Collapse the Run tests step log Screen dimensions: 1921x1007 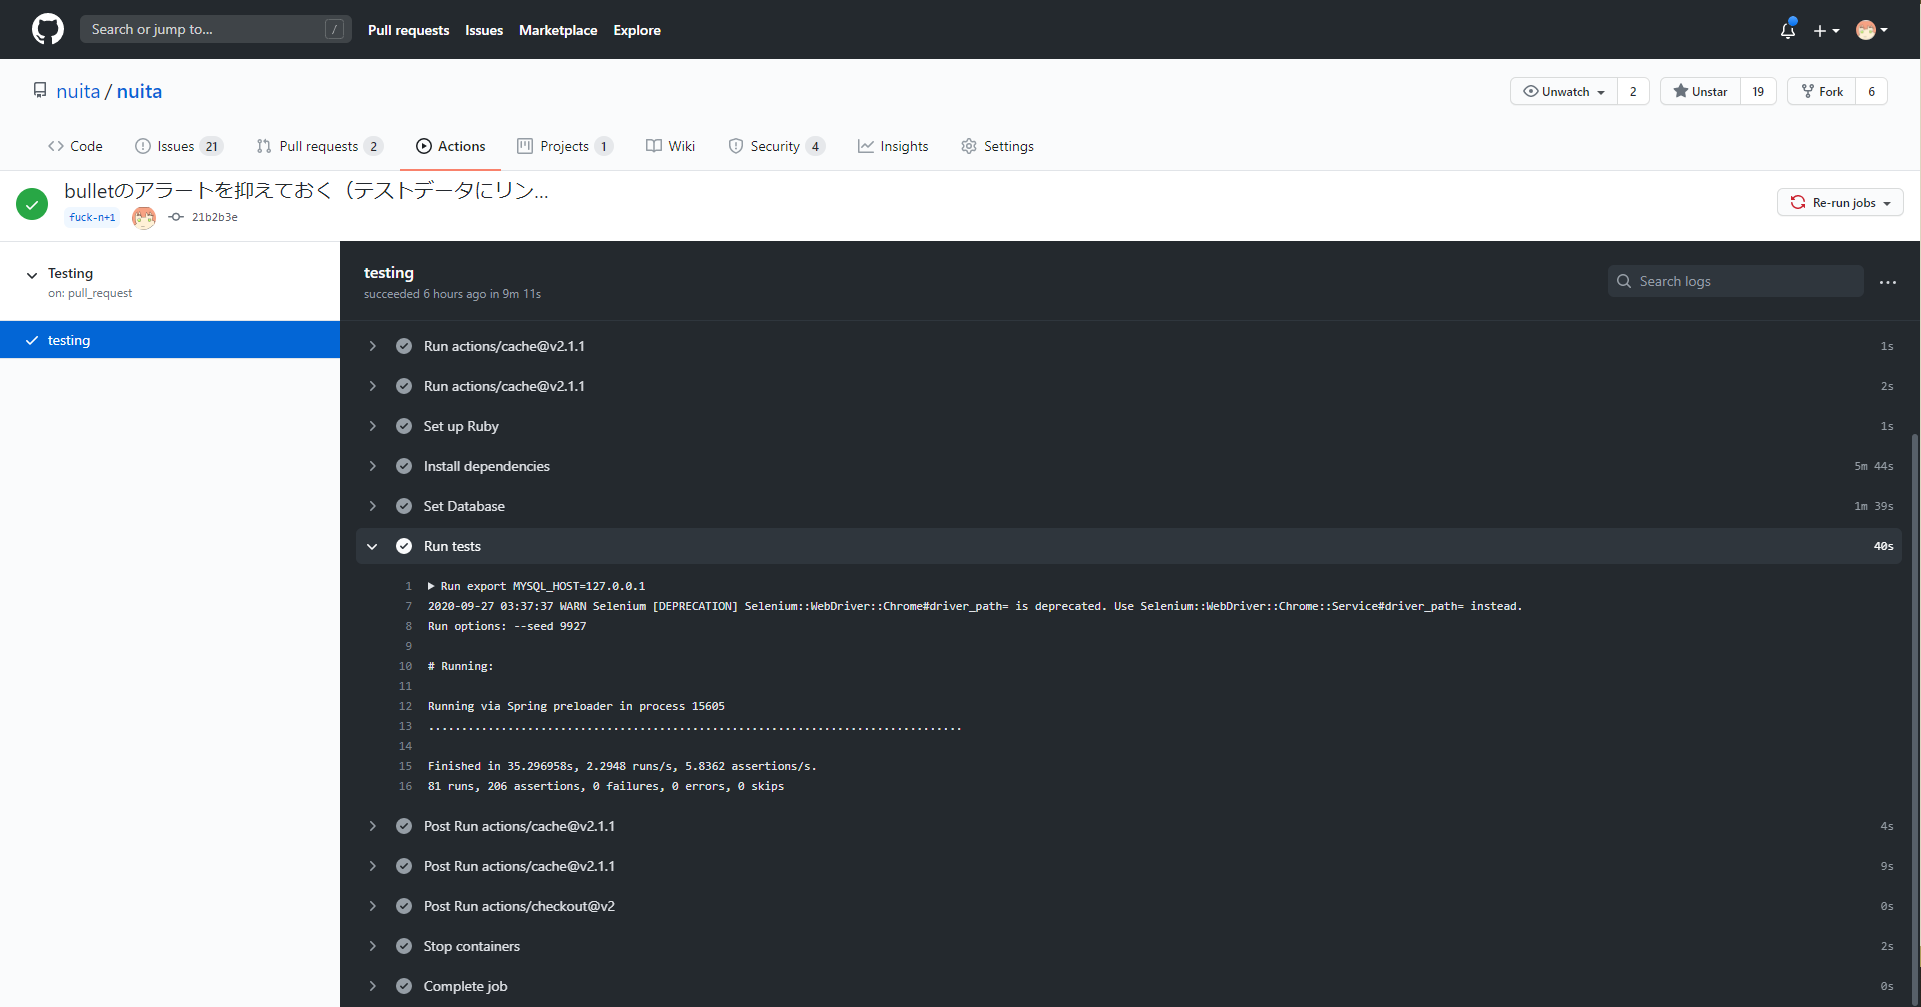coord(373,546)
